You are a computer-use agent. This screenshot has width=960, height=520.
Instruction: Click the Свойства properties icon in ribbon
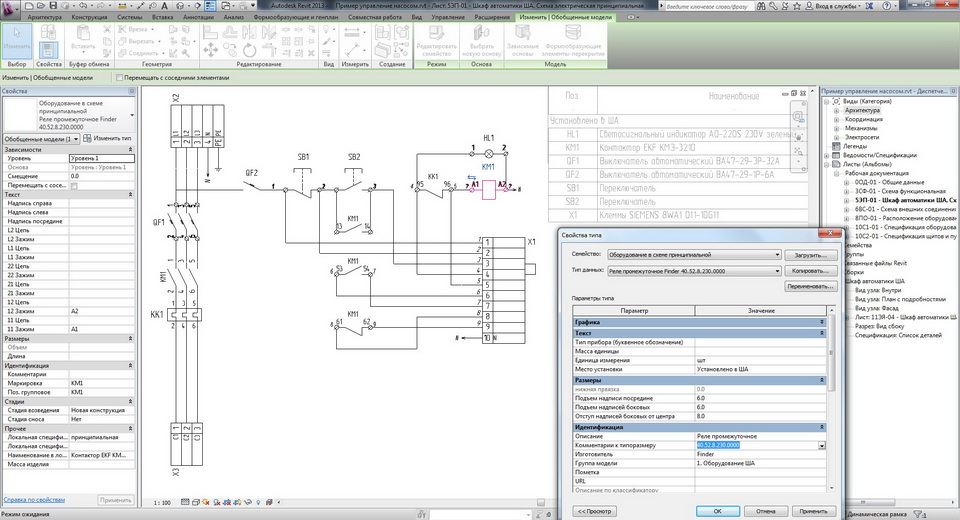(48, 50)
